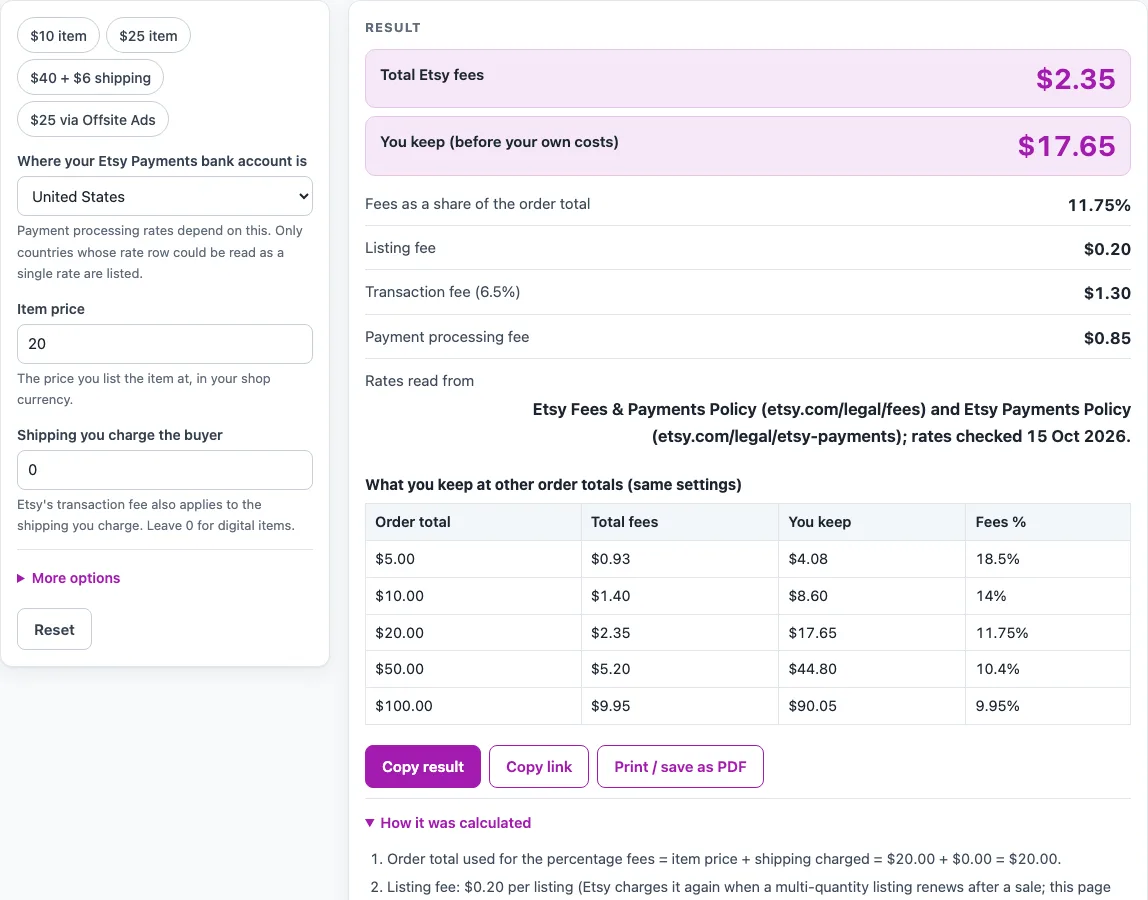Collapse the How it was calculated section

coord(448,823)
